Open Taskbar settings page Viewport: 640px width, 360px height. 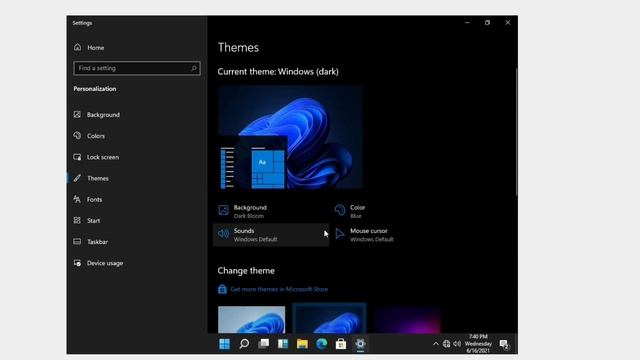pyautogui.click(x=91, y=242)
